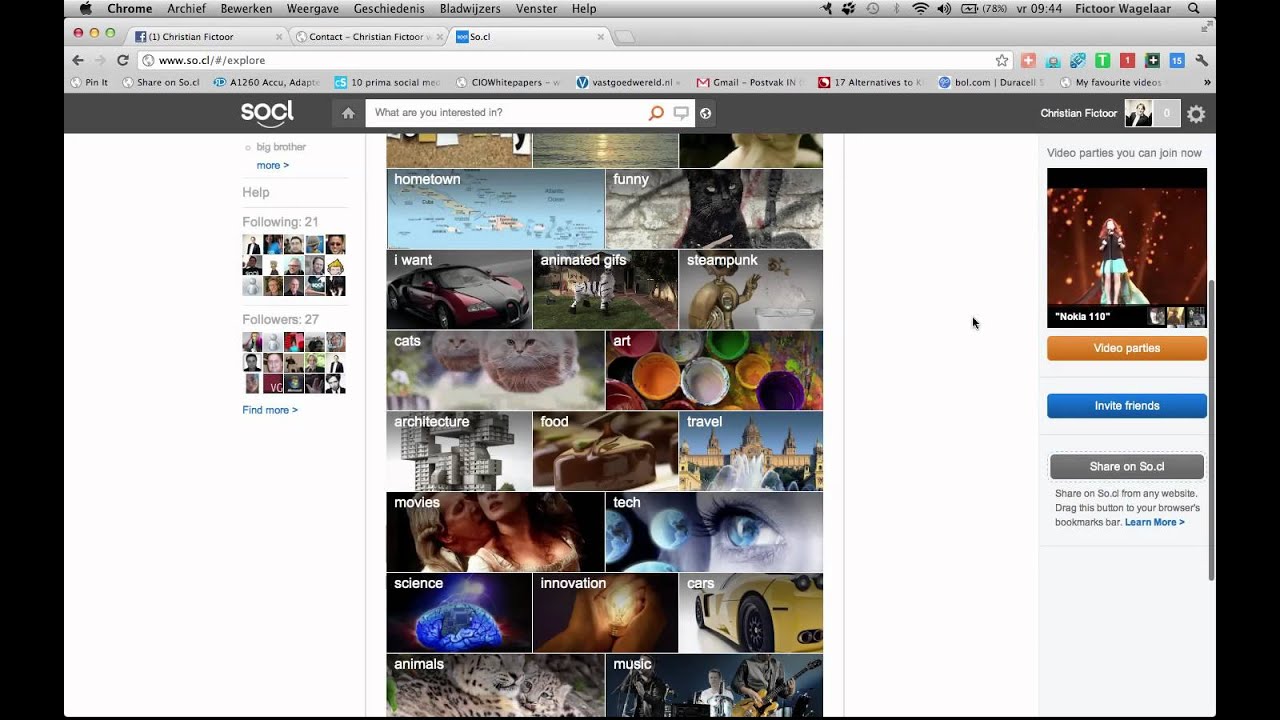Go back with the browser back arrow
This screenshot has width=1280, height=720.
[78, 60]
